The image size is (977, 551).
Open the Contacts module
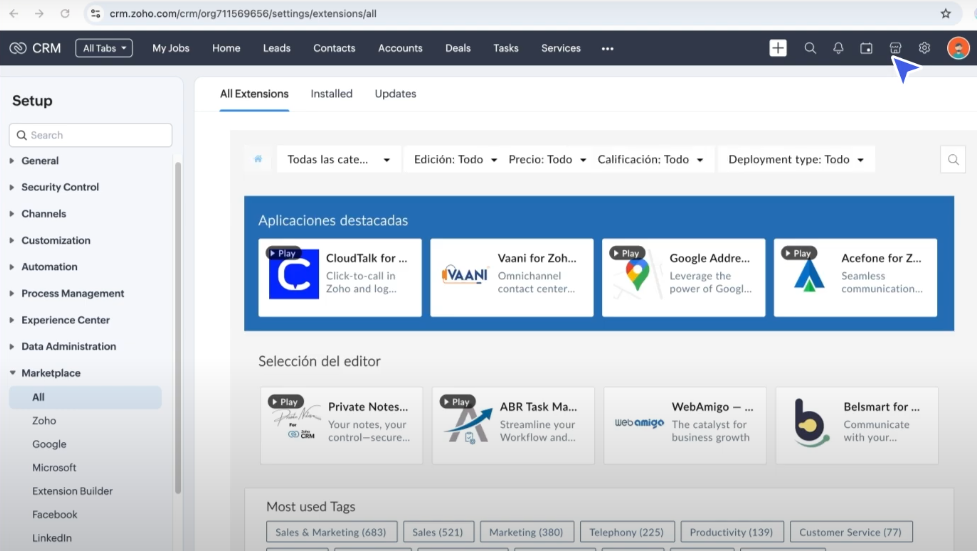click(x=334, y=48)
